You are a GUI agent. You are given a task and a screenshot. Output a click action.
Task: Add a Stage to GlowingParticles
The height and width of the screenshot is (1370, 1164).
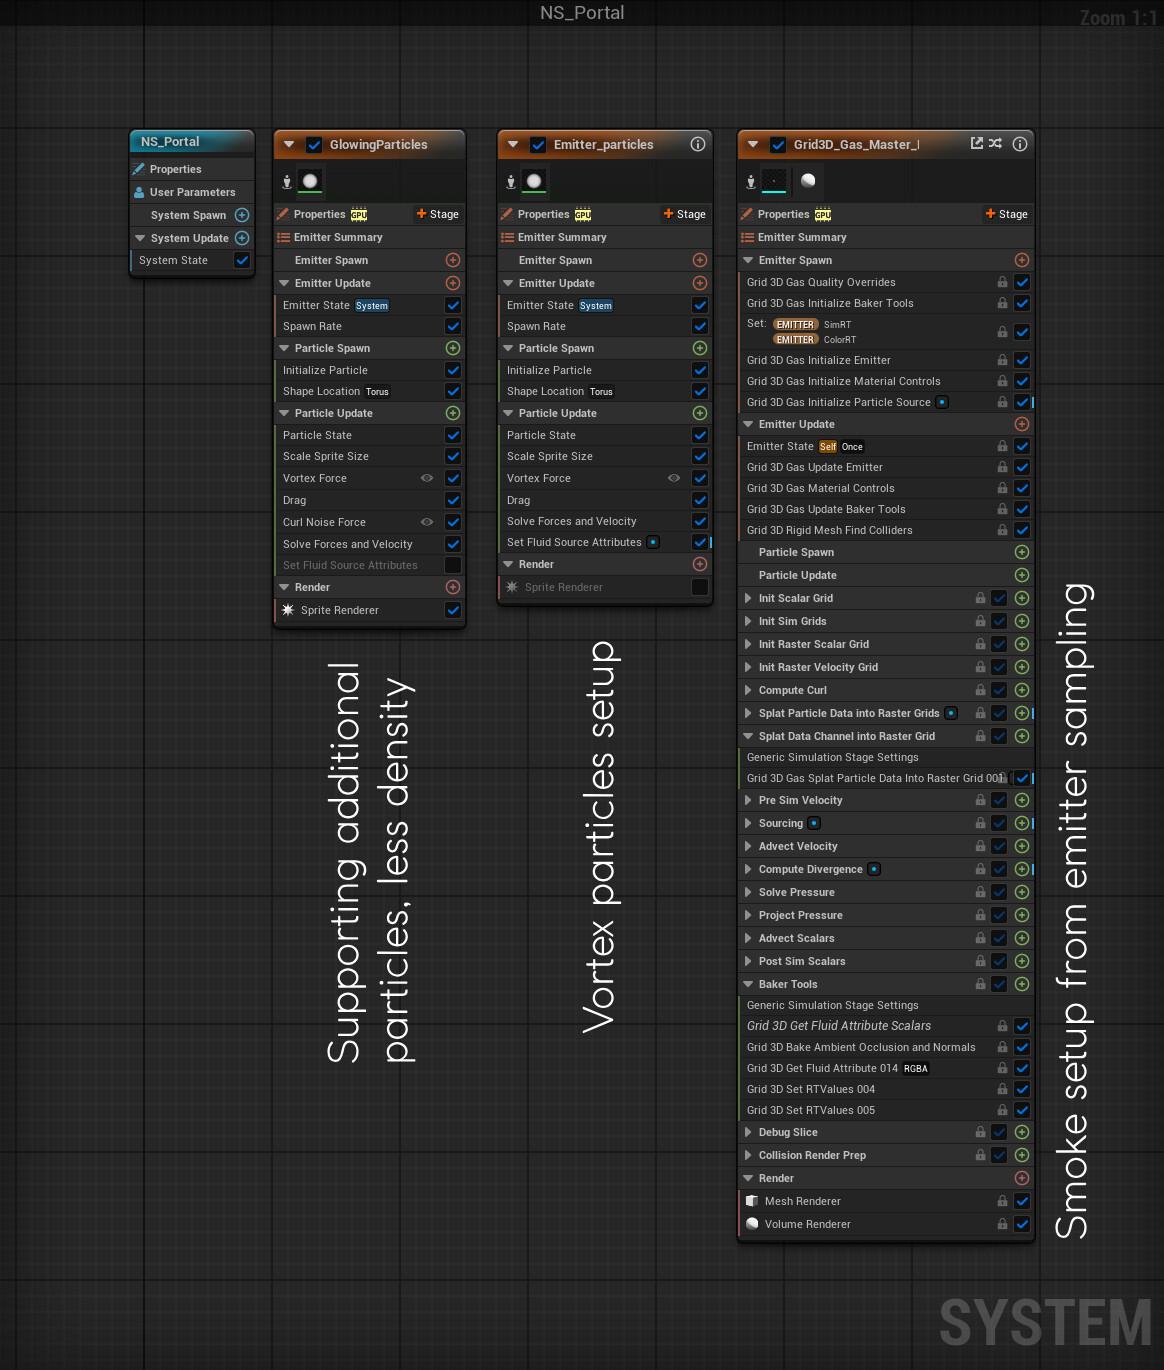point(437,214)
